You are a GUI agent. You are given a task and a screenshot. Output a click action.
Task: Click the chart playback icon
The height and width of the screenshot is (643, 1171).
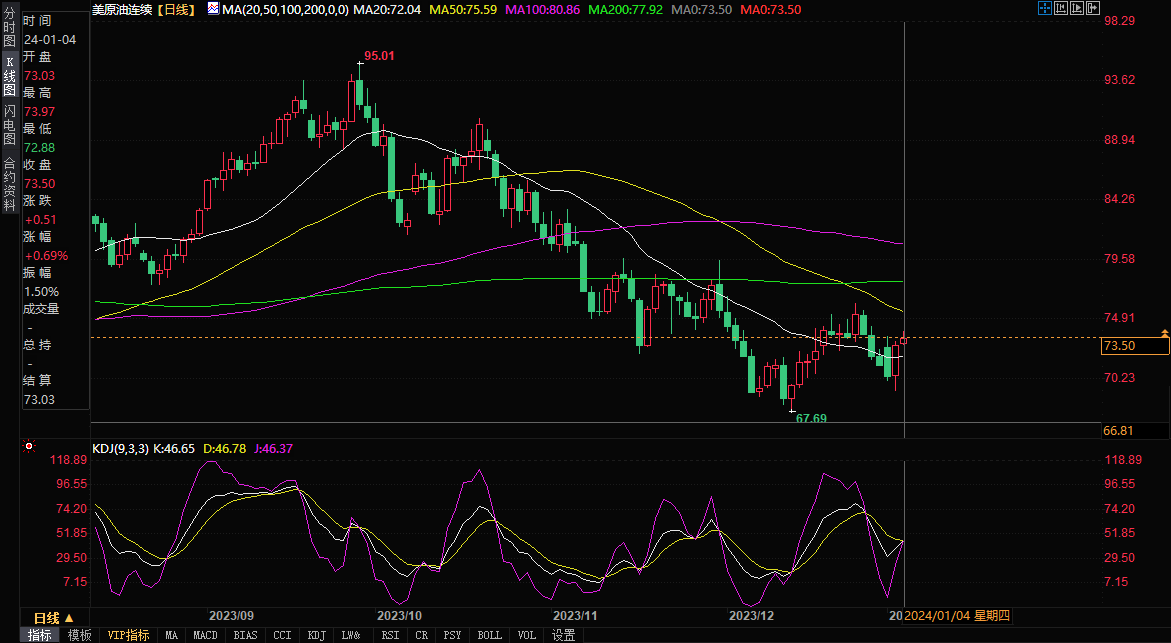click(x=1077, y=8)
